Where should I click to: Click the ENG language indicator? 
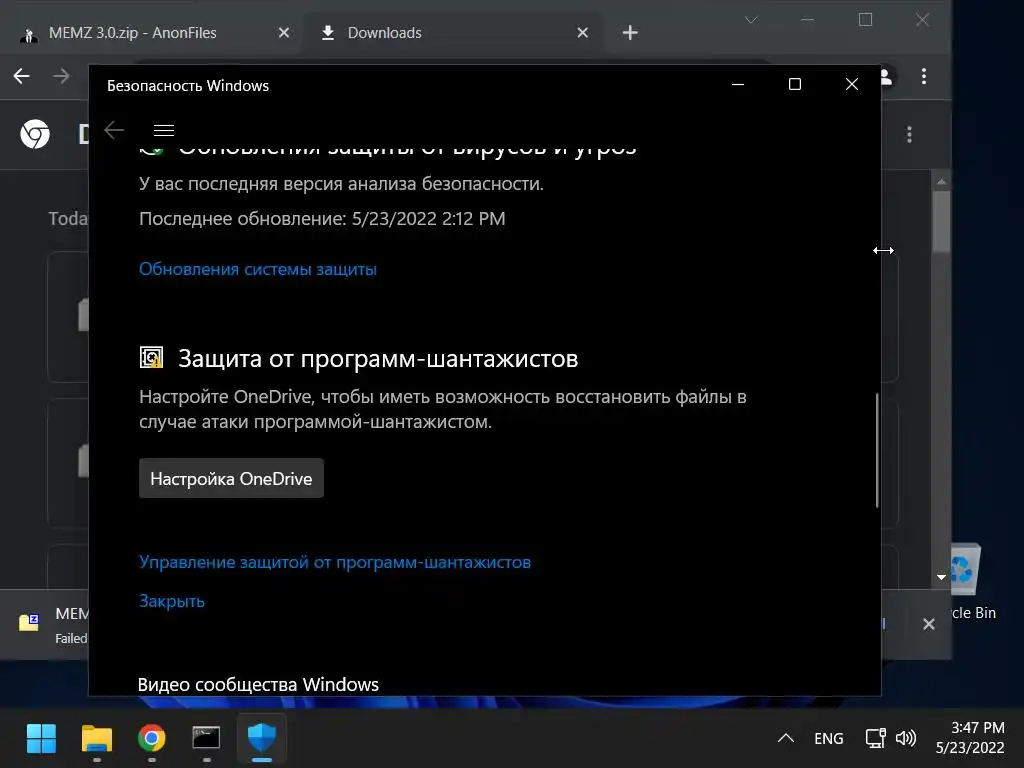[829, 739]
